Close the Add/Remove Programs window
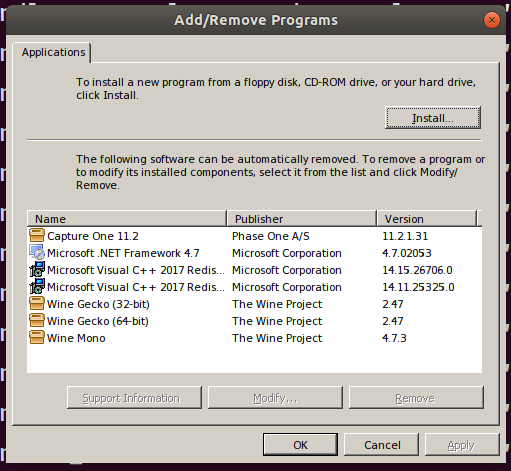The height and width of the screenshot is (471, 511). pyautogui.click(x=492, y=20)
